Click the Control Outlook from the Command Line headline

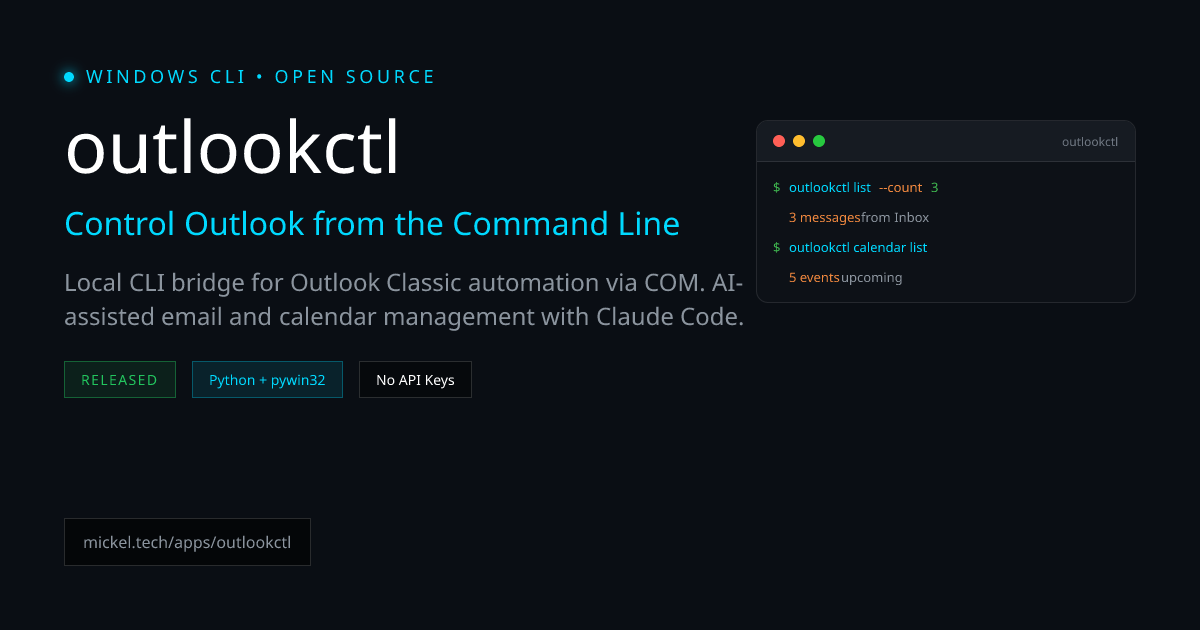pyautogui.click(x=372, y=224)
